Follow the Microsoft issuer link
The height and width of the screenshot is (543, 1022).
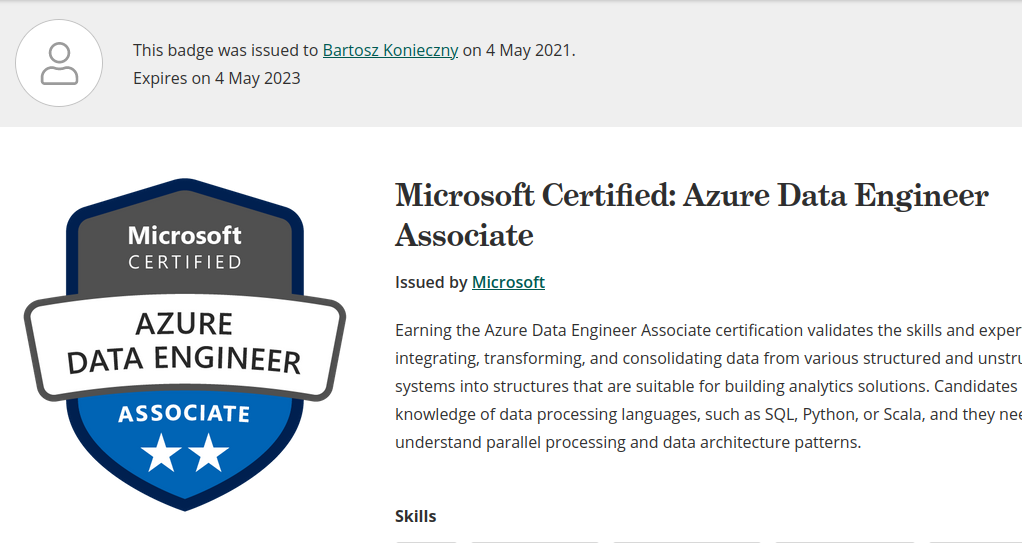click(x=508, y=282)
